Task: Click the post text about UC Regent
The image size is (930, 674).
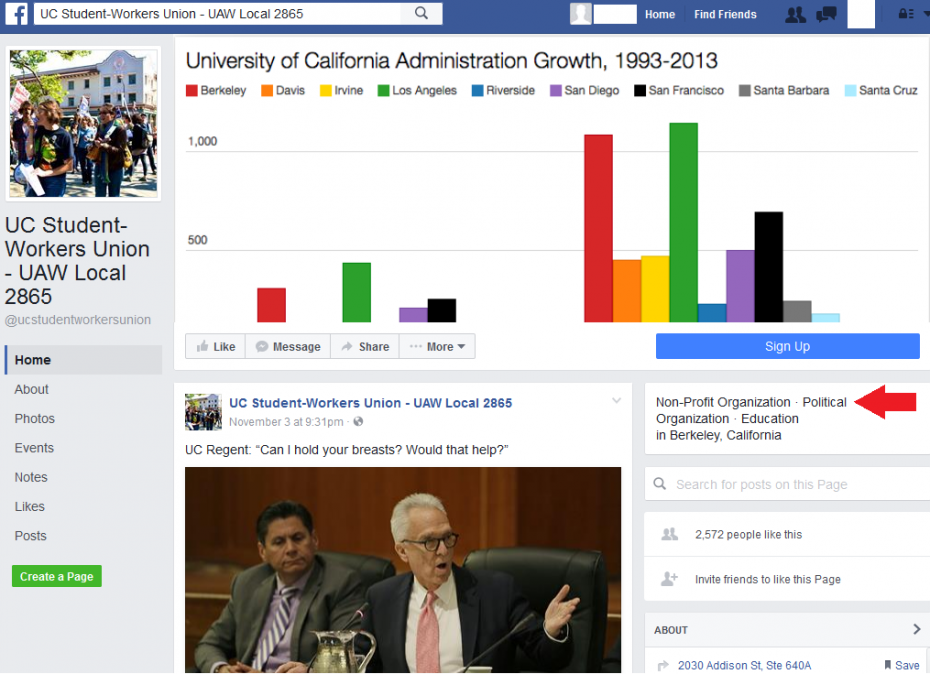Action: point(346,450)
